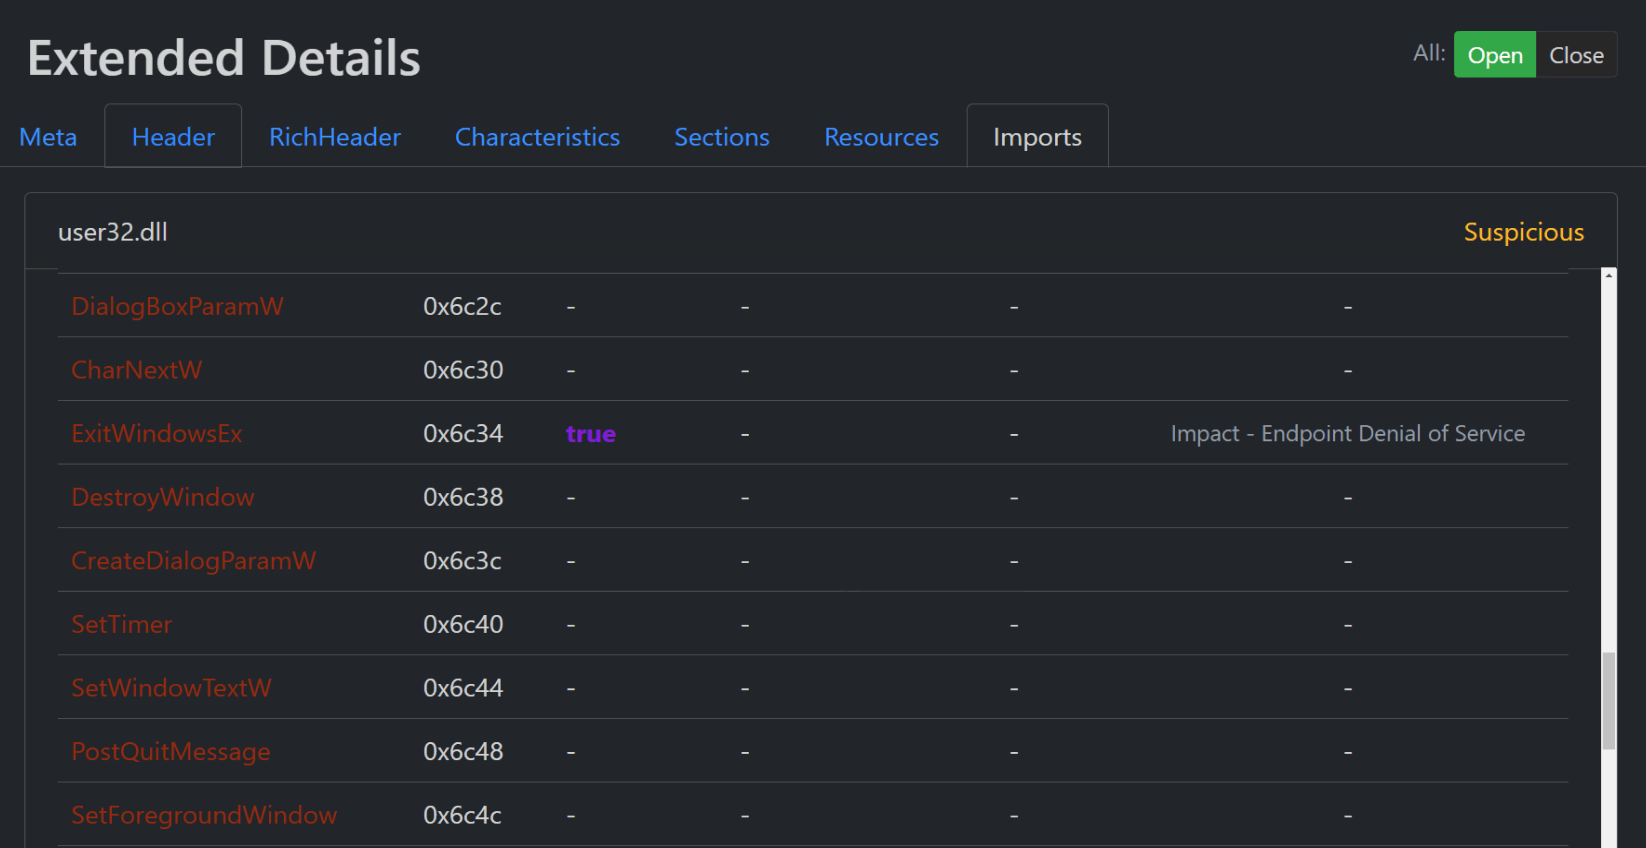The width and height of the screenshot is (1646, 848).
Task: Click address 0x6c44
Action: pyautogui.click(x=463, y=688)
